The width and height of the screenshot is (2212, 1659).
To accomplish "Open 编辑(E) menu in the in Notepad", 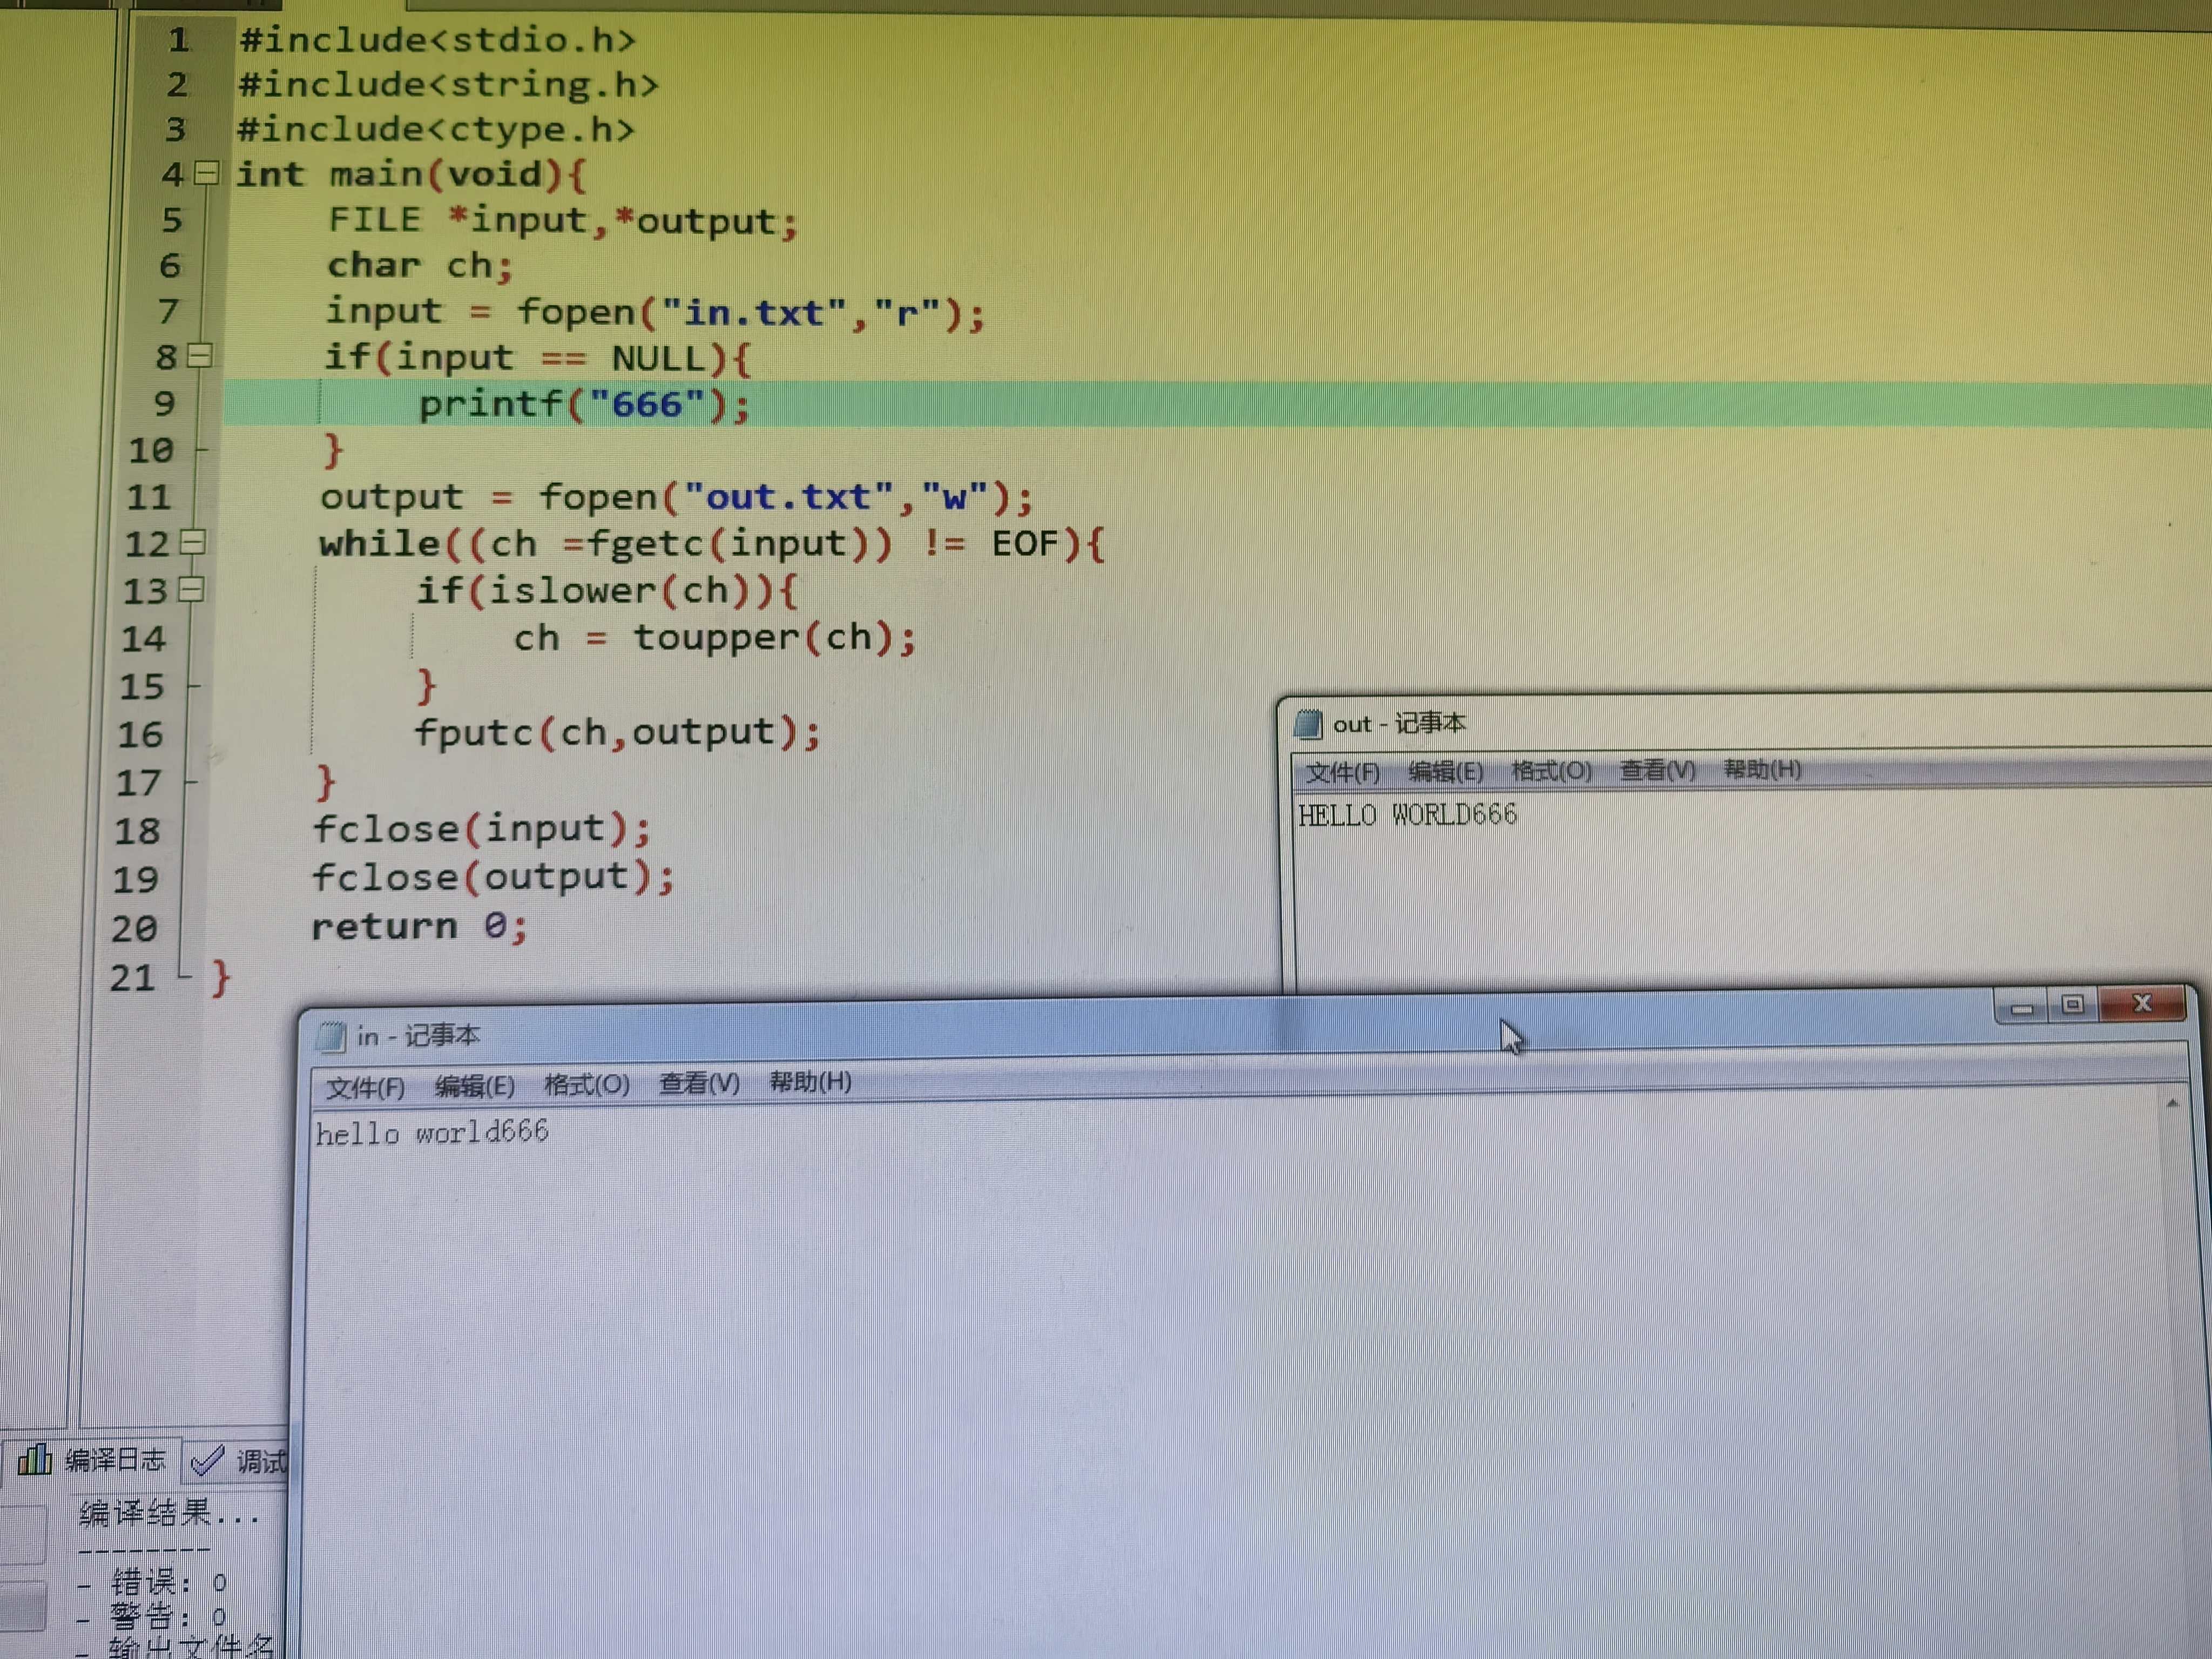I will pyautogui.click(x=474, y=1086).
